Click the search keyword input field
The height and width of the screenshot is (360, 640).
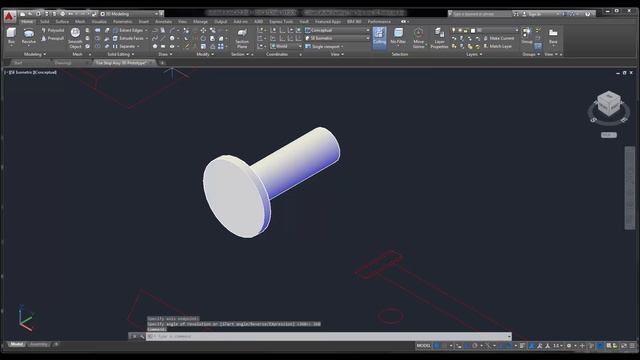pos(480,14)
